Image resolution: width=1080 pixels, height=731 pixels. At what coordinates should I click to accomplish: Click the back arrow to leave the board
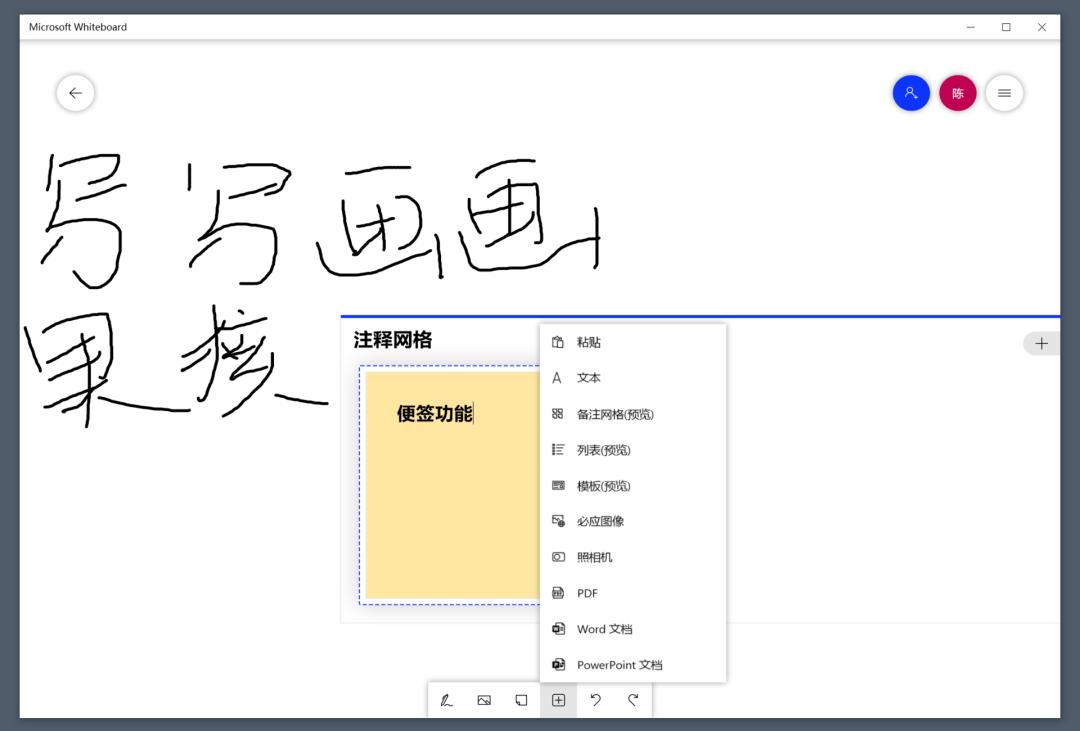pyautogui.click(x=75, y=92)
